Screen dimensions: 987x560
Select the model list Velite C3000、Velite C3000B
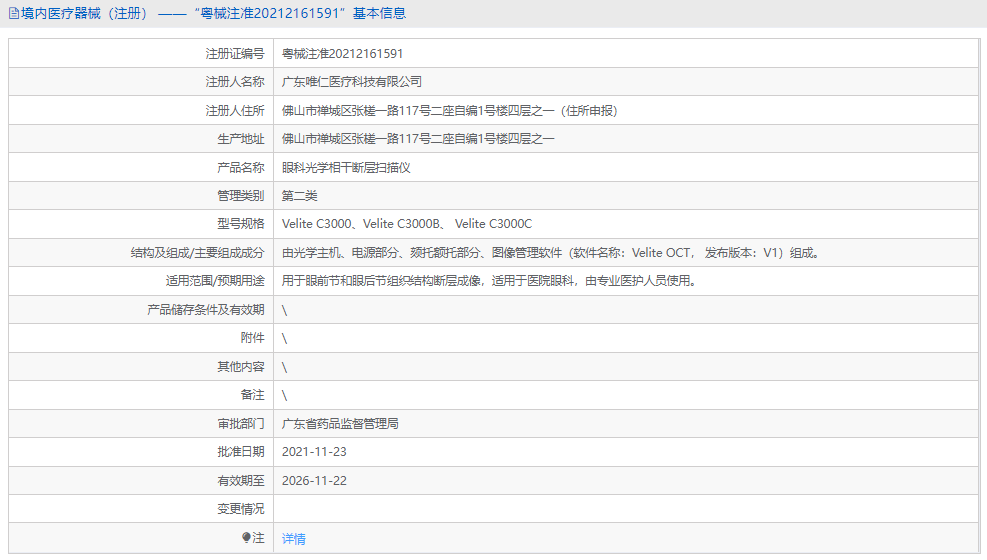[407, 224]
